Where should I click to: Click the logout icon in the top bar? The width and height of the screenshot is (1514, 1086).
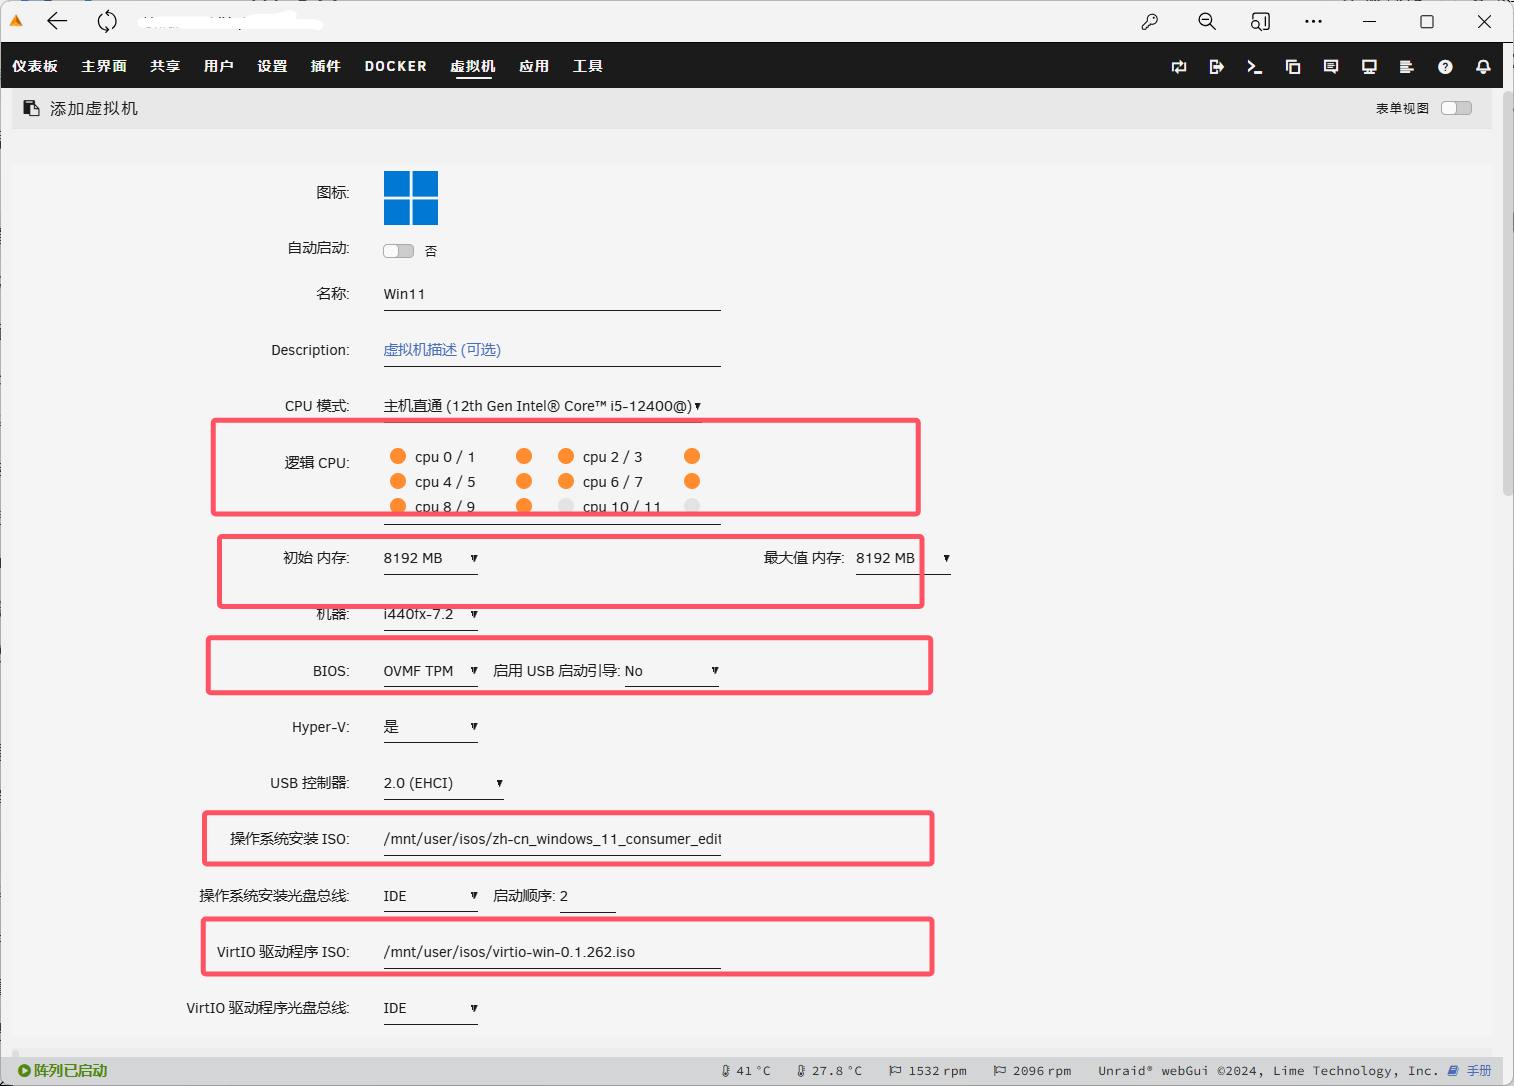tap(1216, 67)
